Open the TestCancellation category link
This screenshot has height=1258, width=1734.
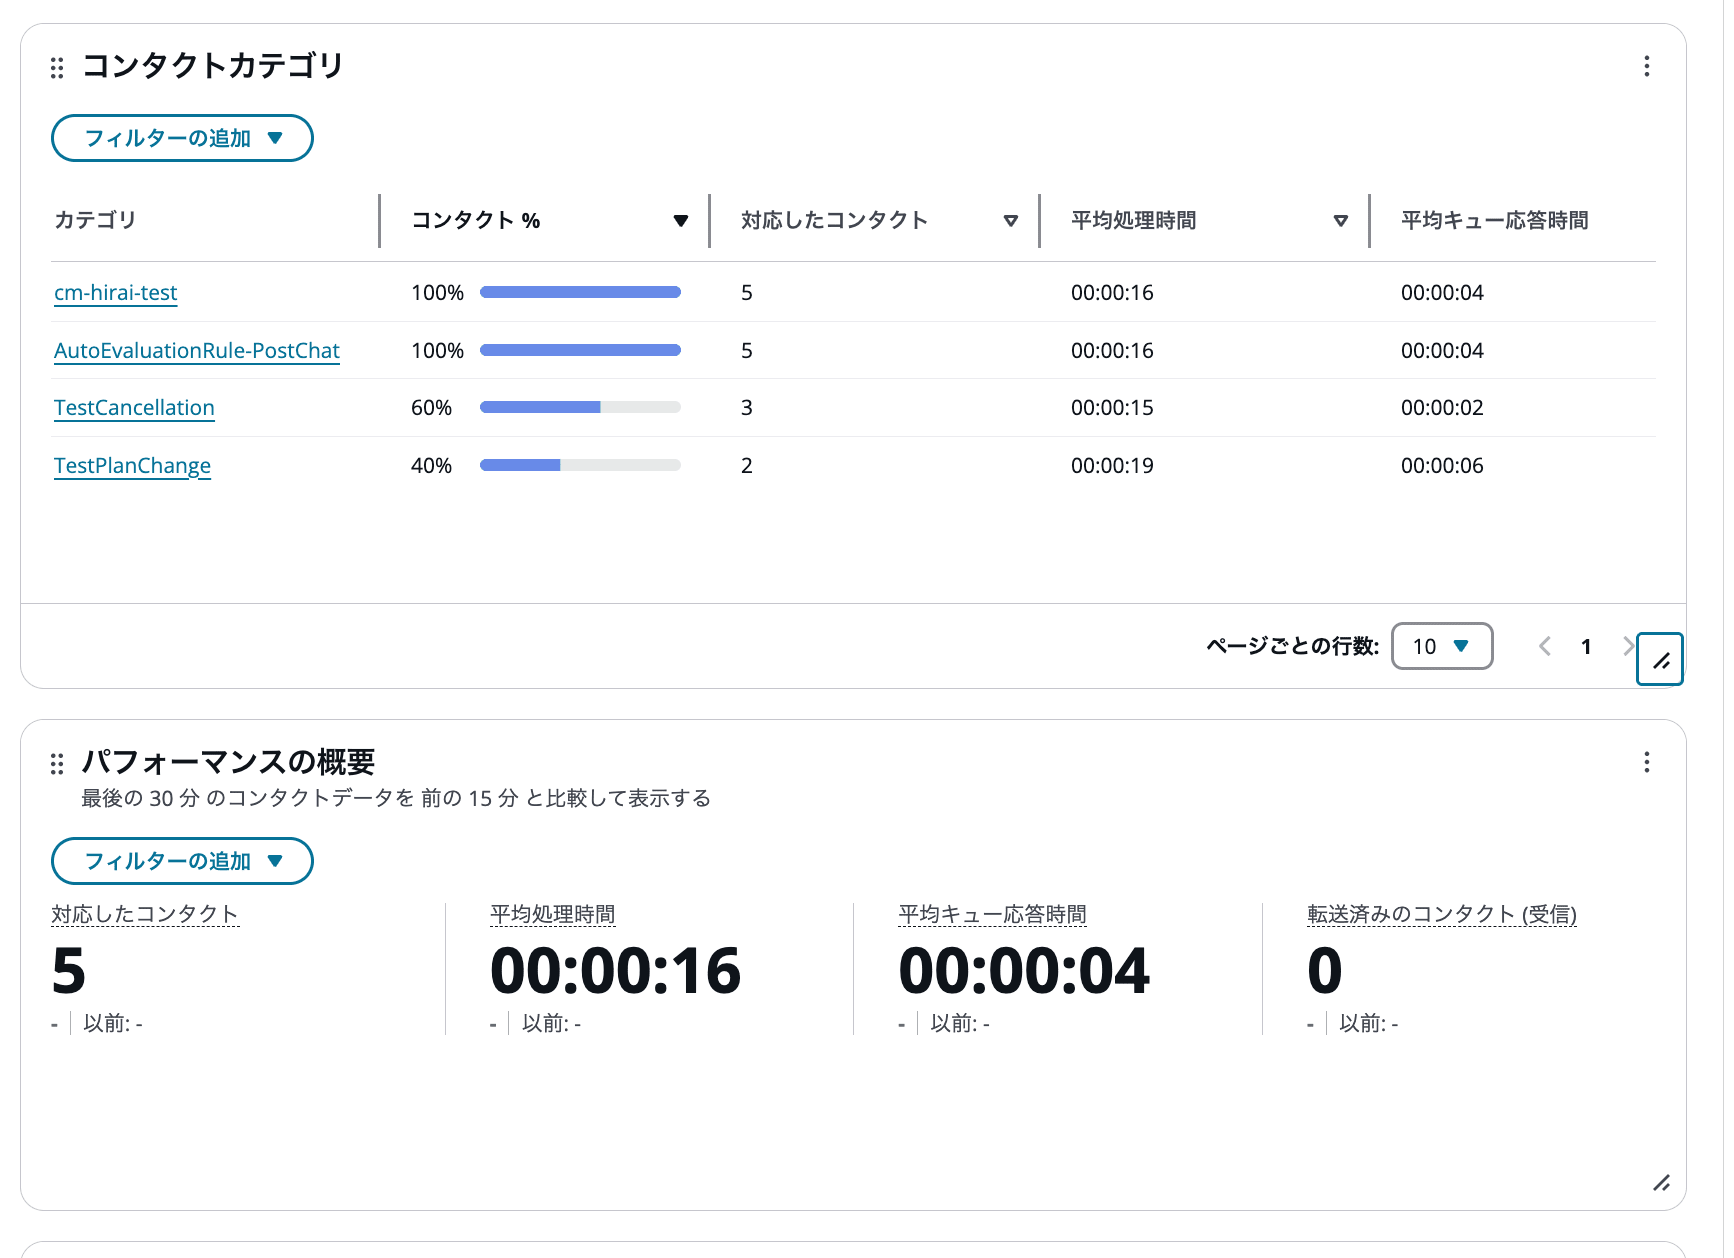click(x=134, y=408)
